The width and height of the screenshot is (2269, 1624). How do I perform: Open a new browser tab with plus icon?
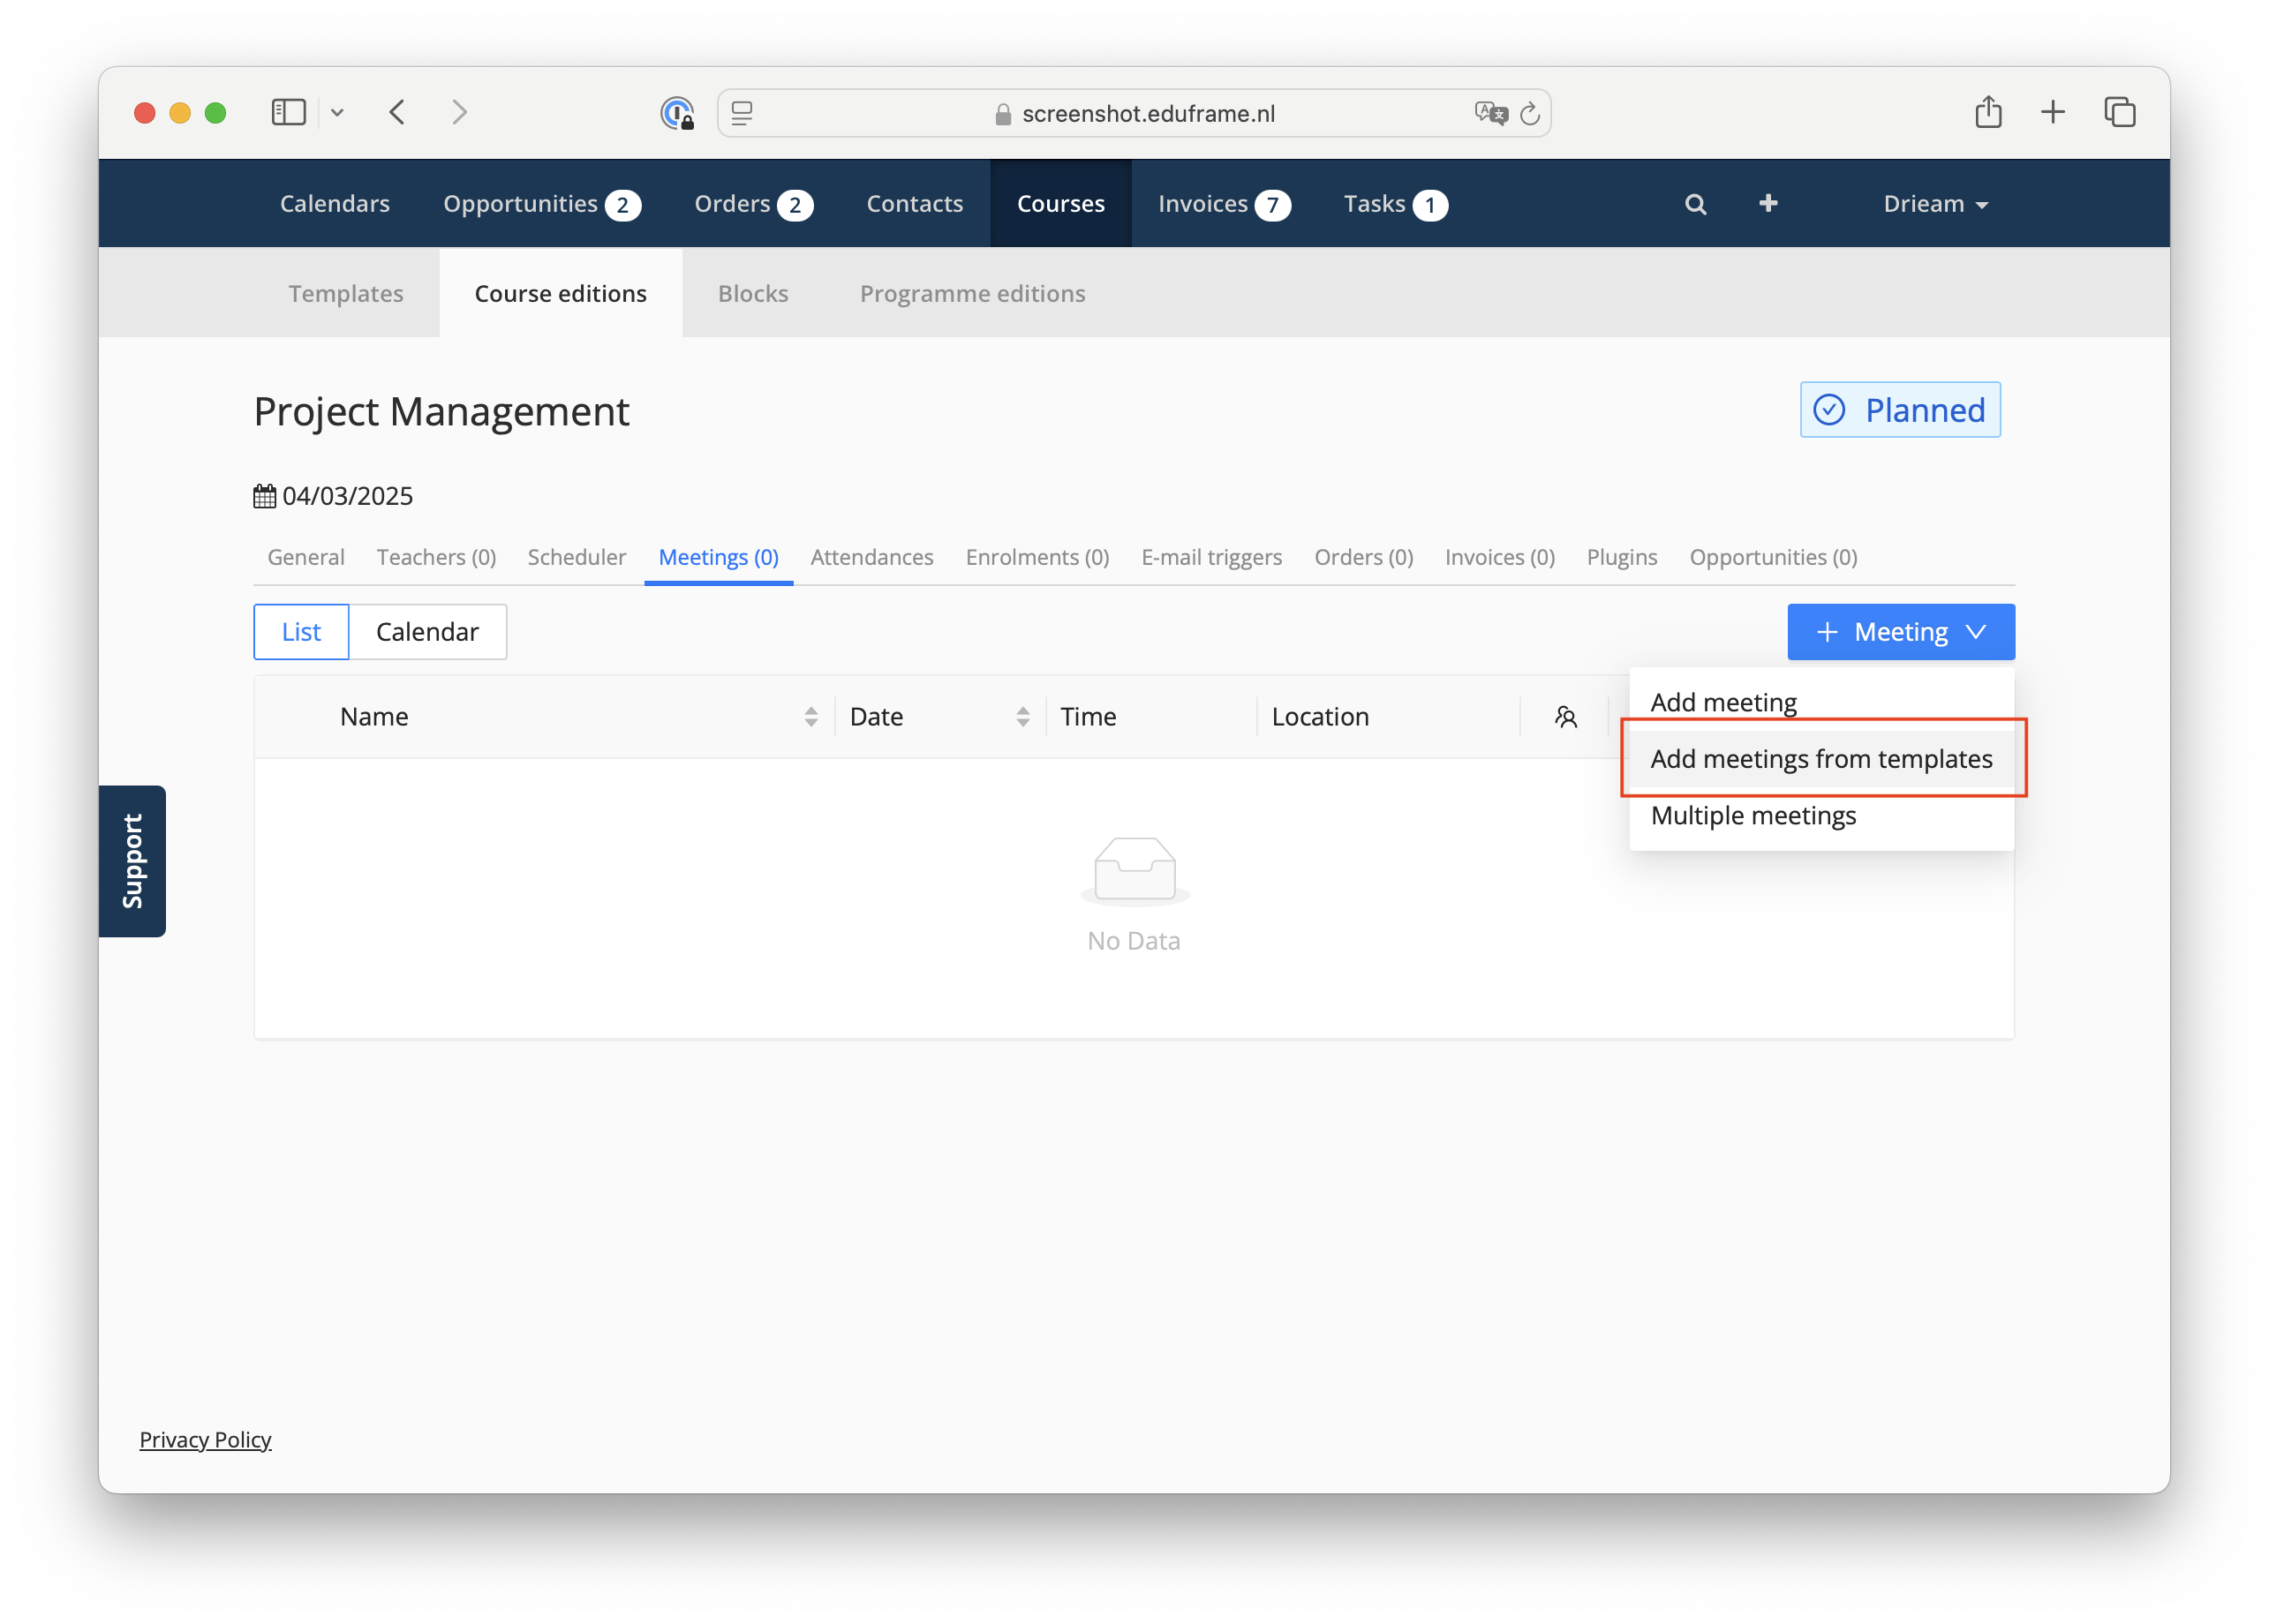click(x=2052, y=111)
